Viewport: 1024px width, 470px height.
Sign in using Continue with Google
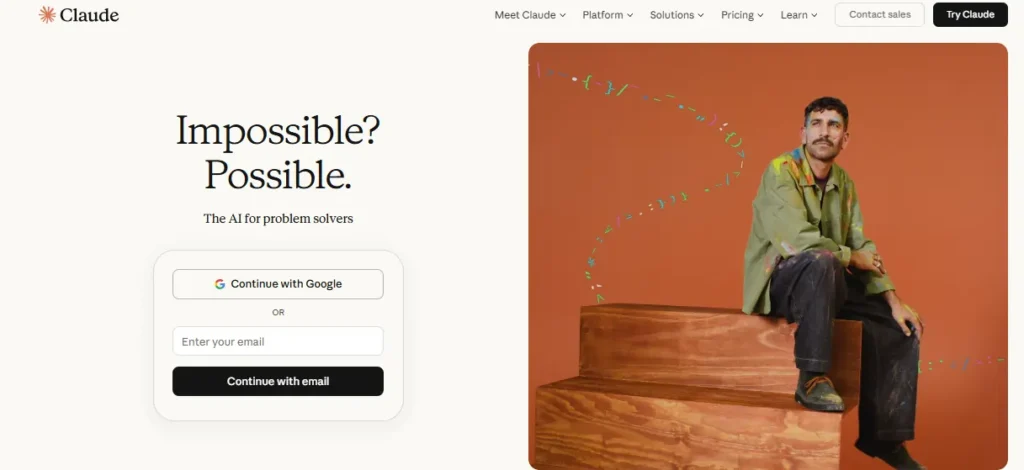tap(278, 284)
